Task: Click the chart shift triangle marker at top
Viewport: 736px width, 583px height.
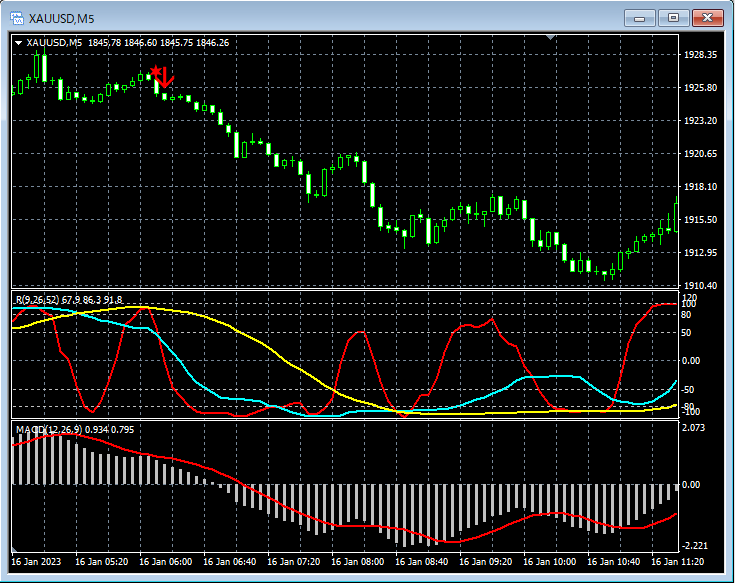Action: [x=549, y=38]
